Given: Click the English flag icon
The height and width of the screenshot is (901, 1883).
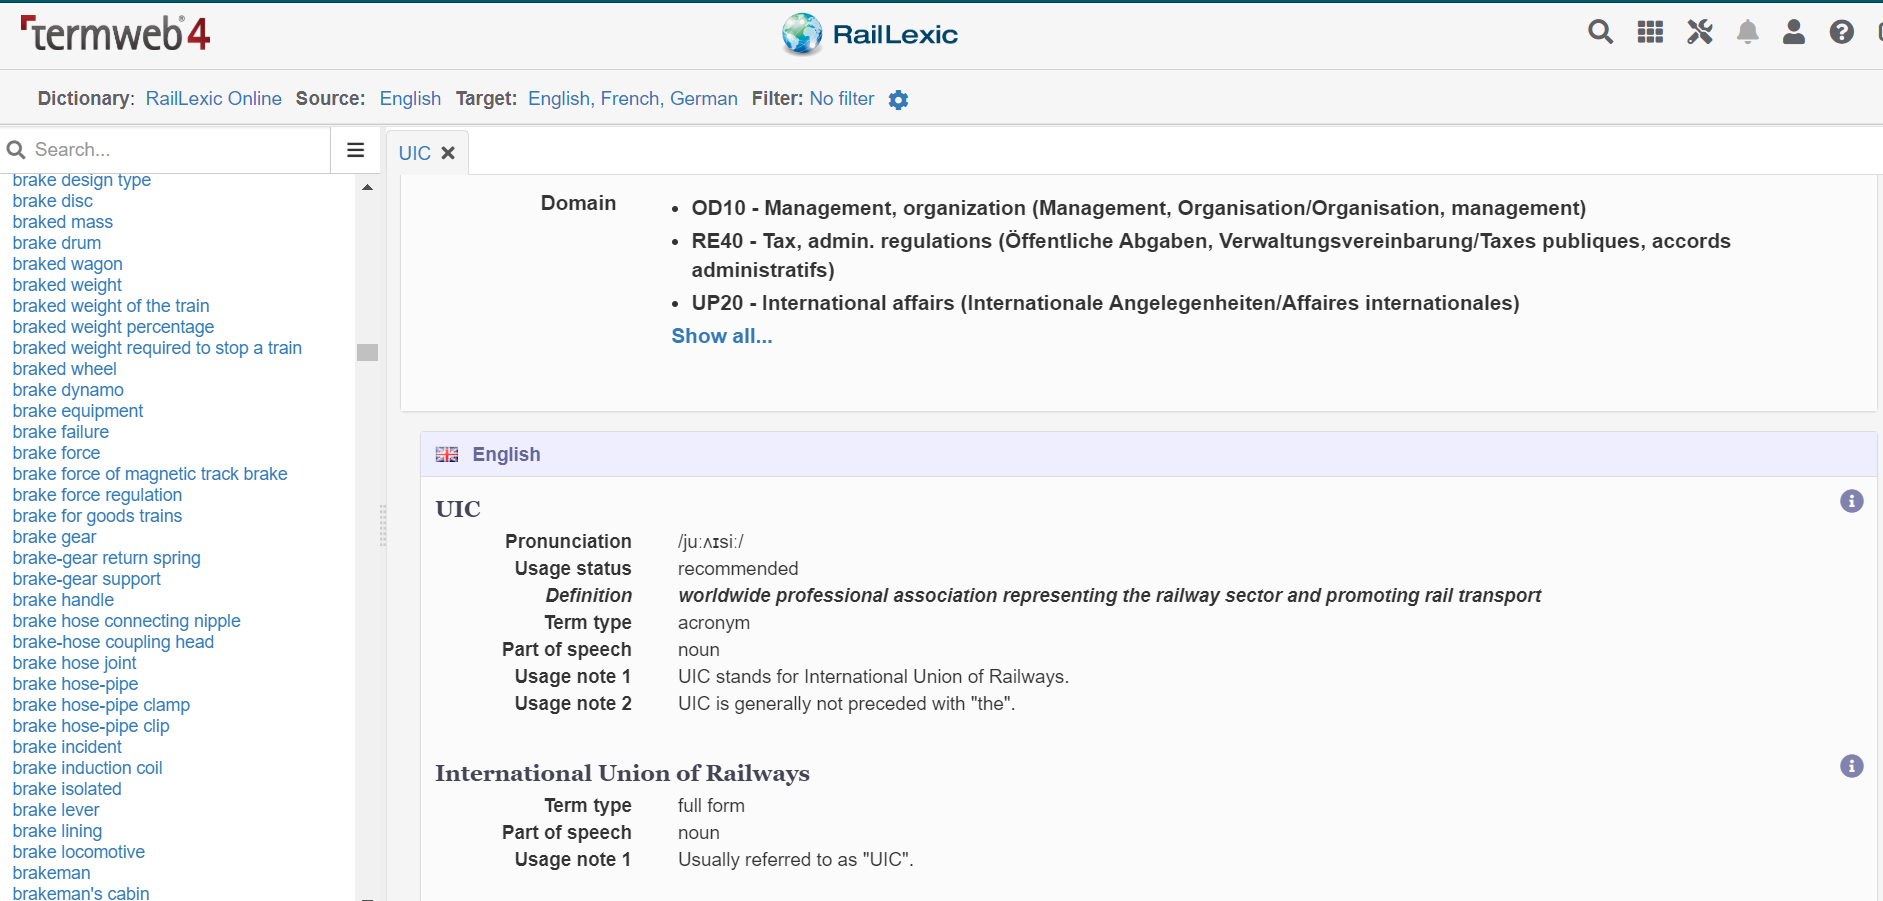Looking at the screenshot, I should pyautogui.click(x=447, y=454).
